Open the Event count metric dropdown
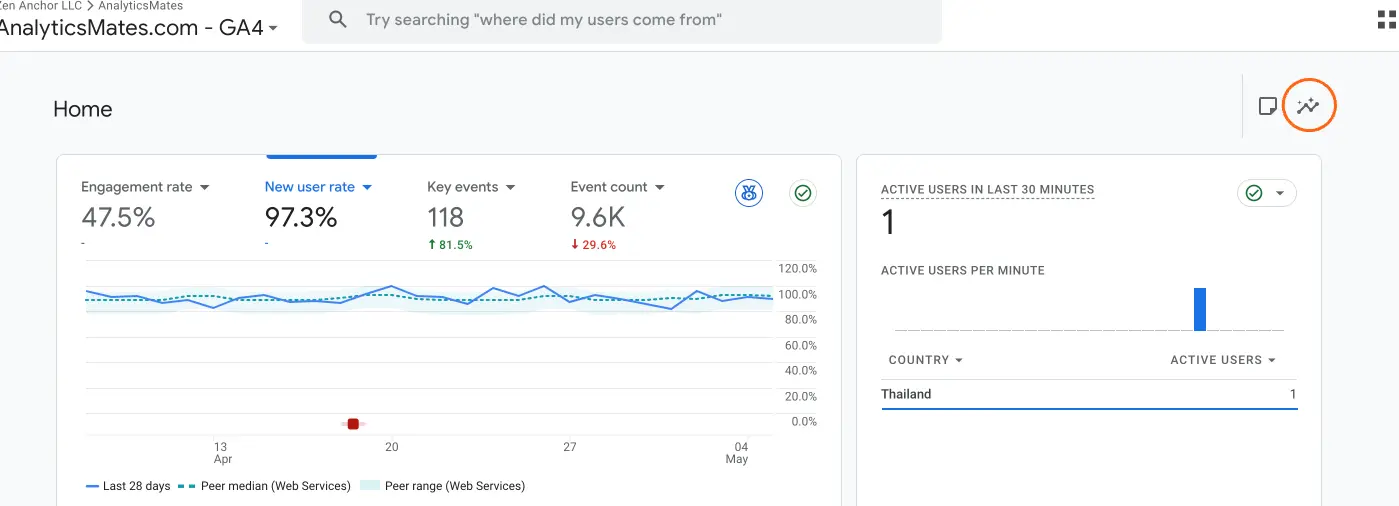 618,187
